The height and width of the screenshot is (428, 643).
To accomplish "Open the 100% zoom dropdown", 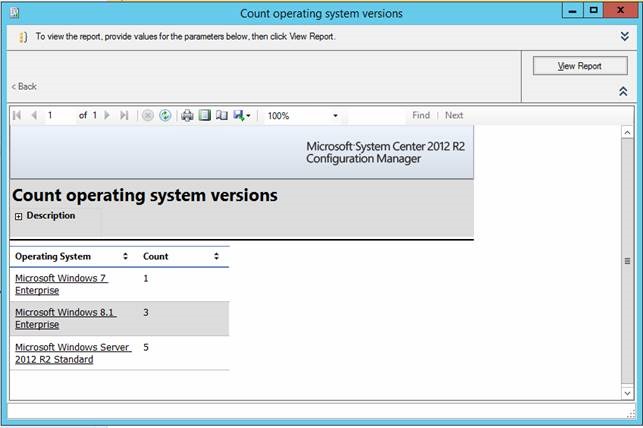I will (335, 116).
